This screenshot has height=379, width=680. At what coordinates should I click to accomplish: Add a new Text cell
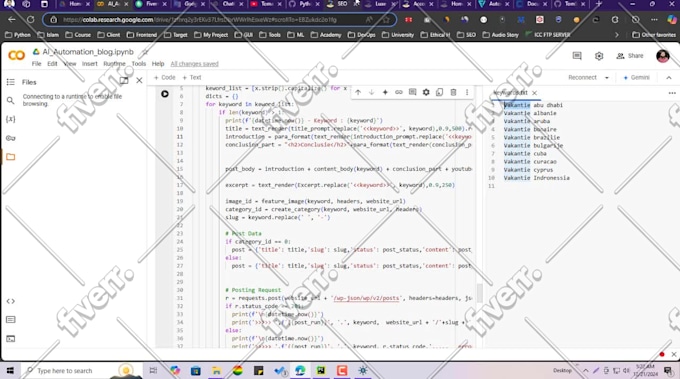(x=192, y=78)
